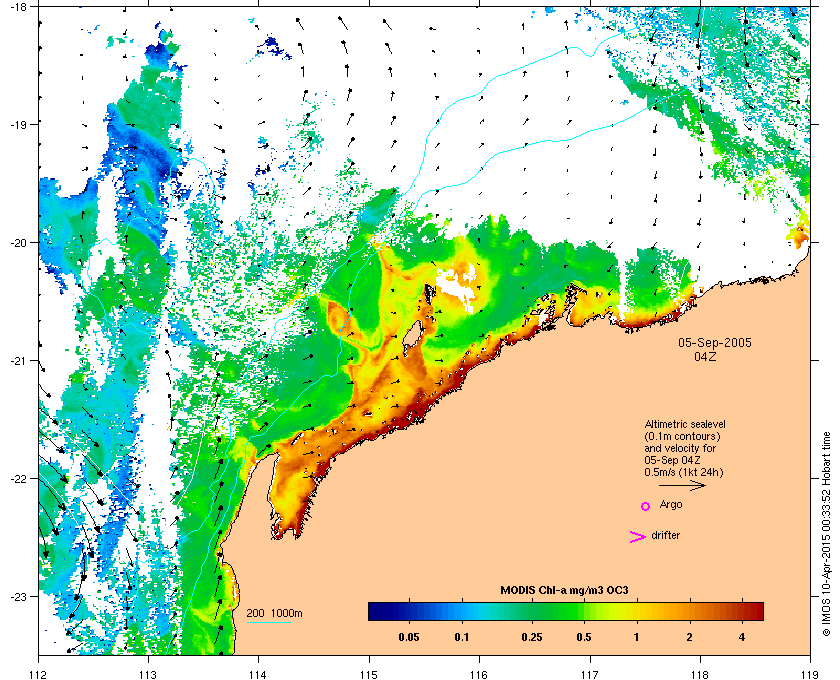
Task: Click the latitude axis label -18
Action: (x=18, y=7)
